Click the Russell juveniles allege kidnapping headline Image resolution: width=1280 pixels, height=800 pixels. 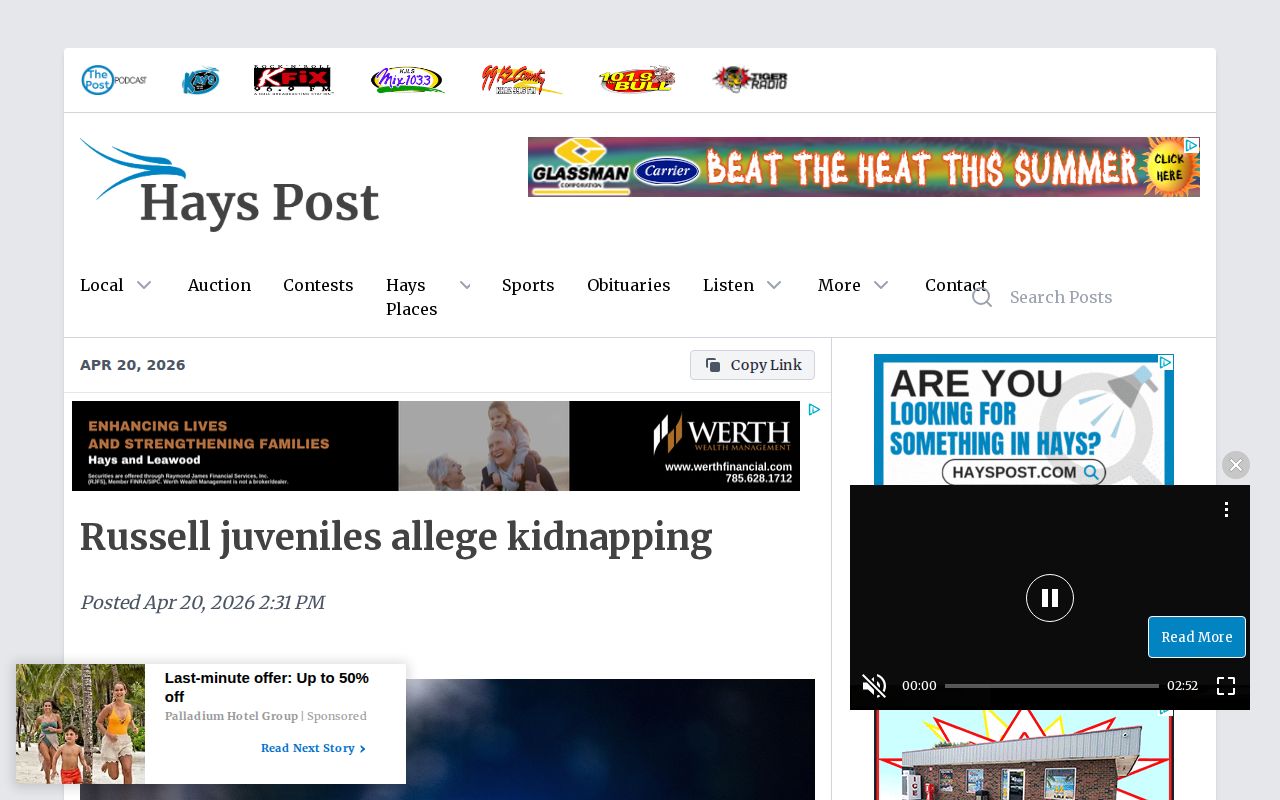pos(396,537)
